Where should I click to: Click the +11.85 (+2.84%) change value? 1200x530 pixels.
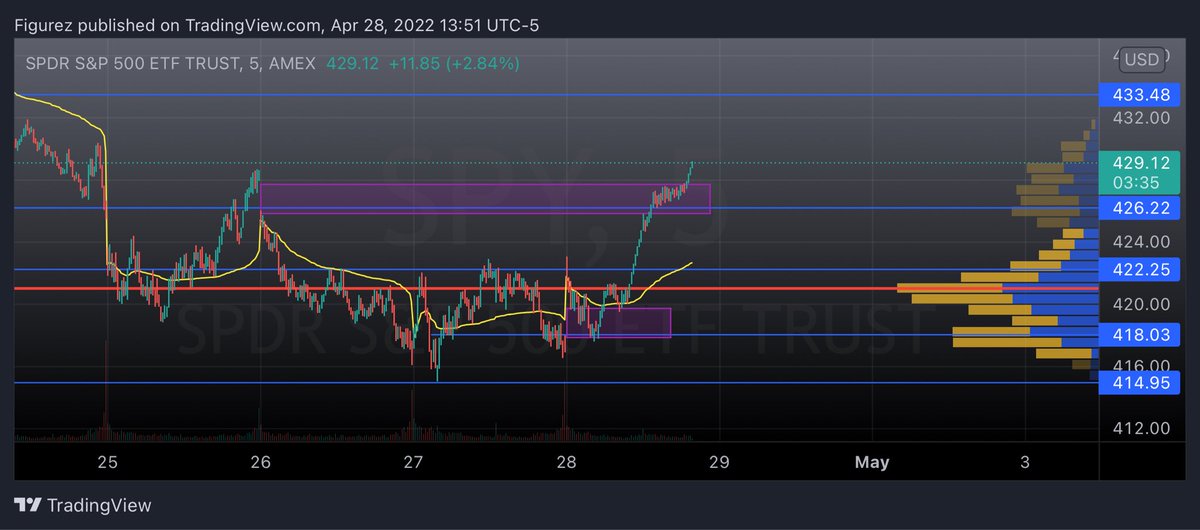coord(454,63)
